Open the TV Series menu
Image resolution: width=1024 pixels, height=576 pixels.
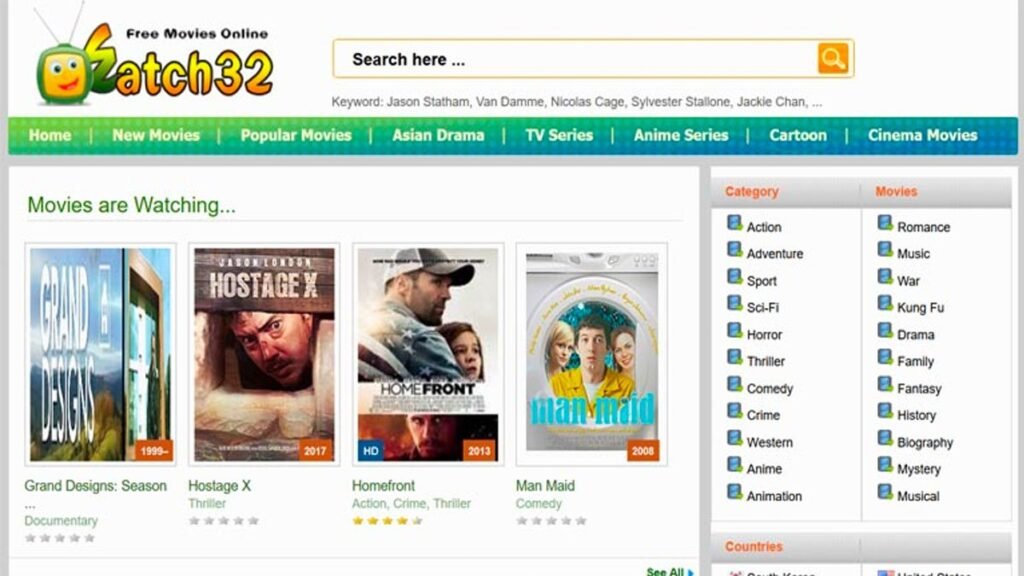click(x=559, y=134)
